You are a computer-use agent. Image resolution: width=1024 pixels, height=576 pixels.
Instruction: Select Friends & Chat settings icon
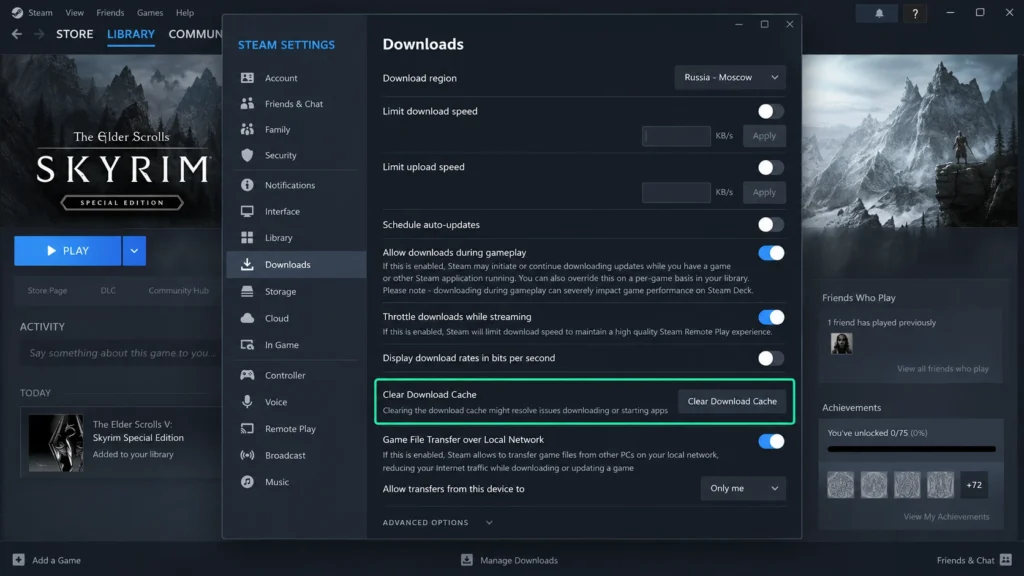coord(247,103)
